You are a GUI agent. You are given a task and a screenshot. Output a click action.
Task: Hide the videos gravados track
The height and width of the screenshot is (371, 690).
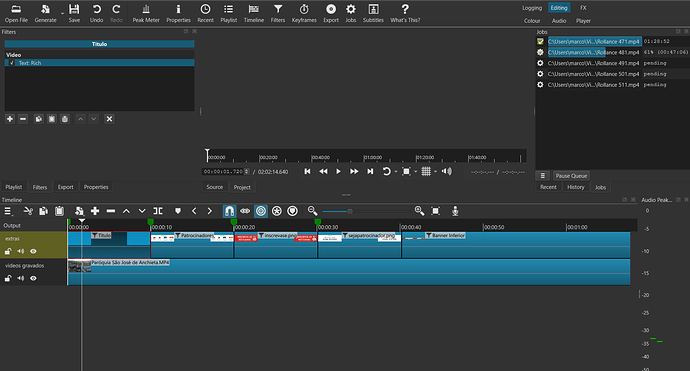click(33, 278)
